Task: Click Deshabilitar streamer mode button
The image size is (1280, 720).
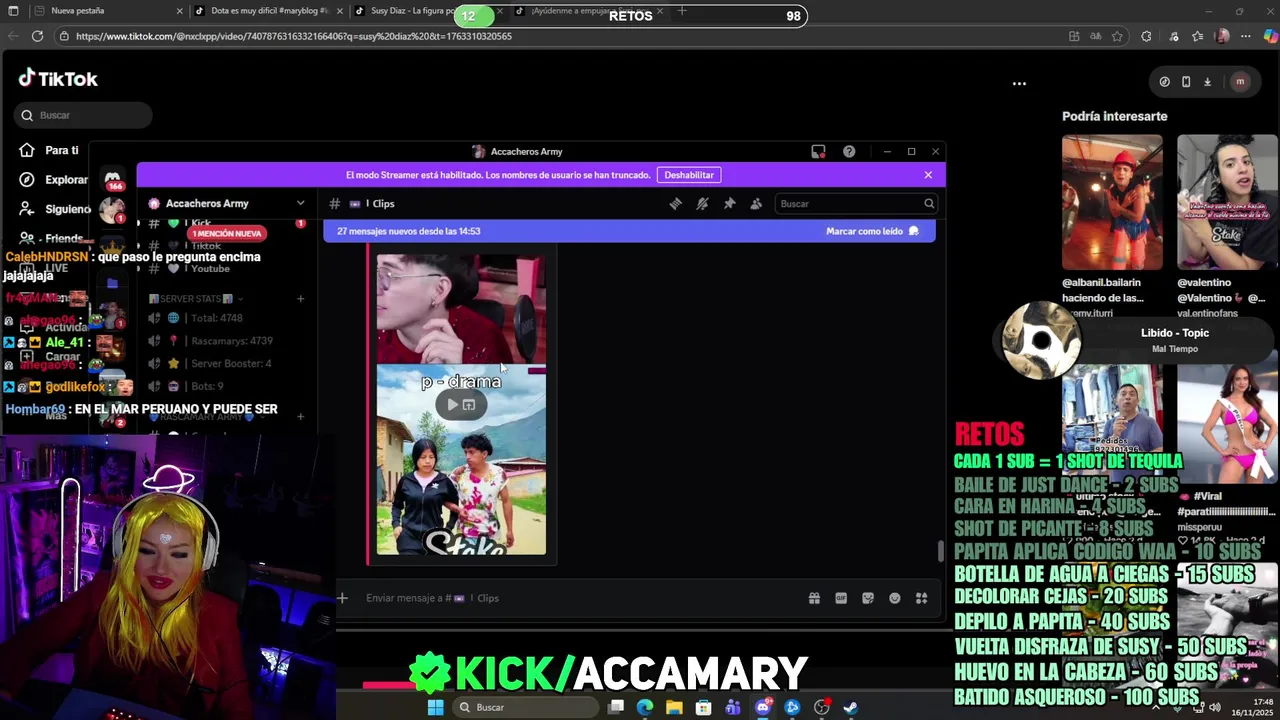Action: coord(689,175)
